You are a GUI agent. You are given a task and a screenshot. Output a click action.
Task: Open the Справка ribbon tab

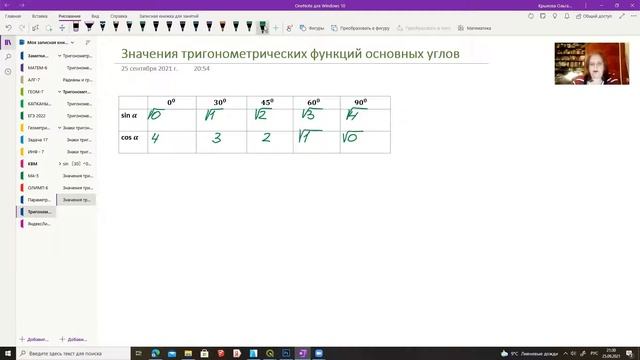[119, 16]
